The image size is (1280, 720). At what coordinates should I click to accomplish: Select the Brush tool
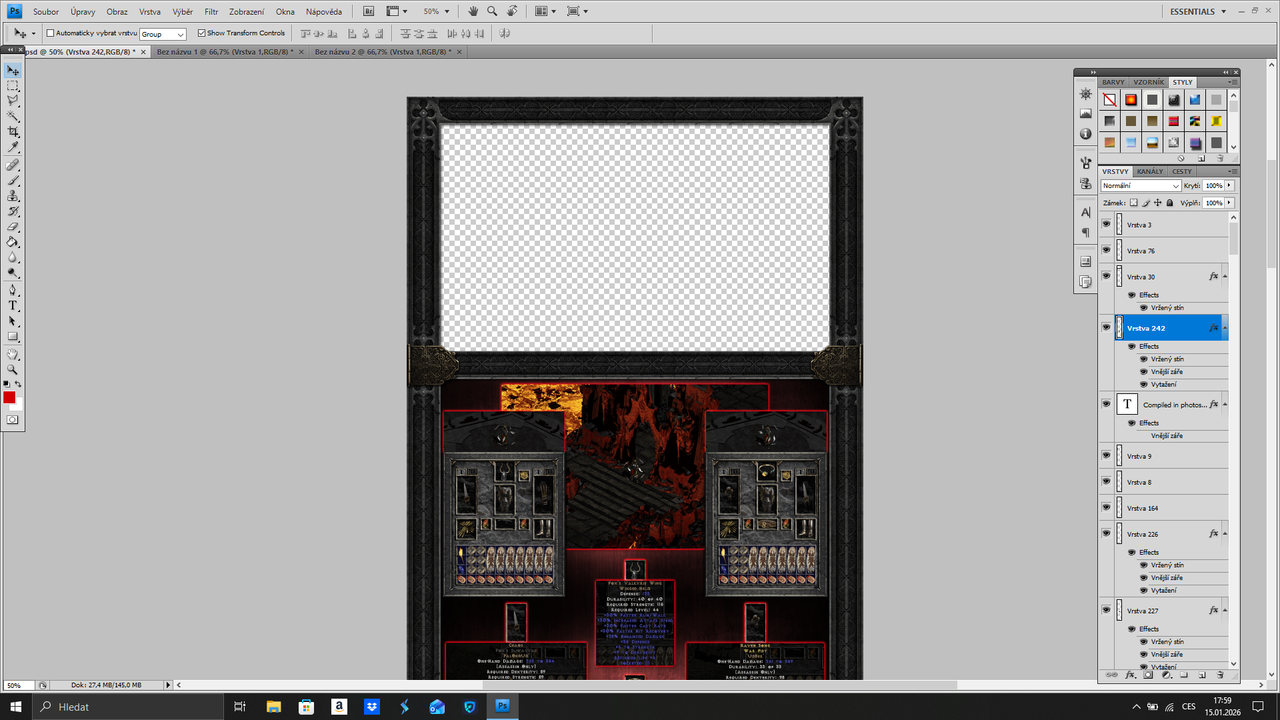click(13, 180)
